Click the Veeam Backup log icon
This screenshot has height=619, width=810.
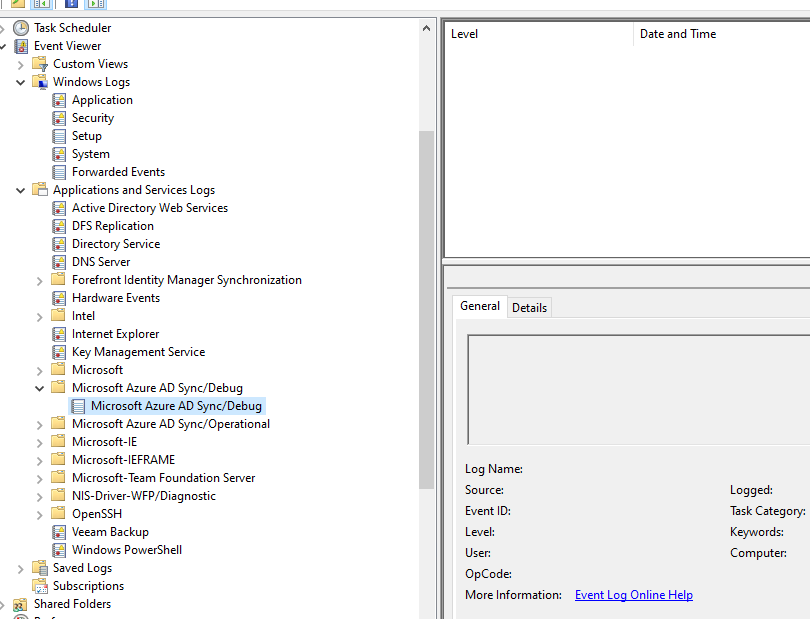click(59, 532)
